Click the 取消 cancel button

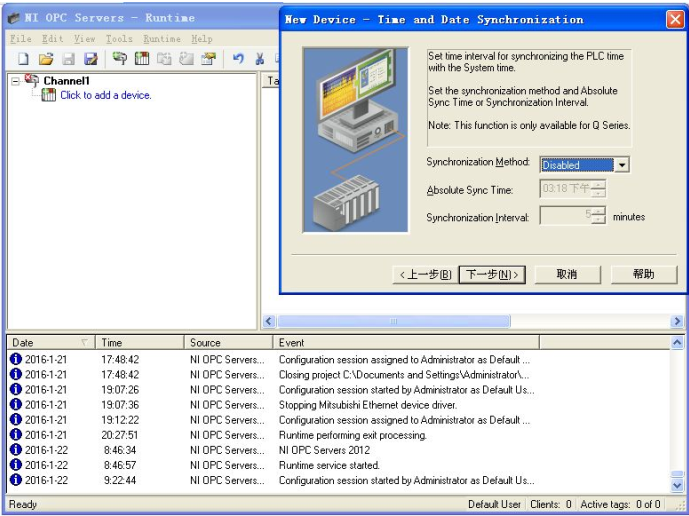tap(567, 275)
